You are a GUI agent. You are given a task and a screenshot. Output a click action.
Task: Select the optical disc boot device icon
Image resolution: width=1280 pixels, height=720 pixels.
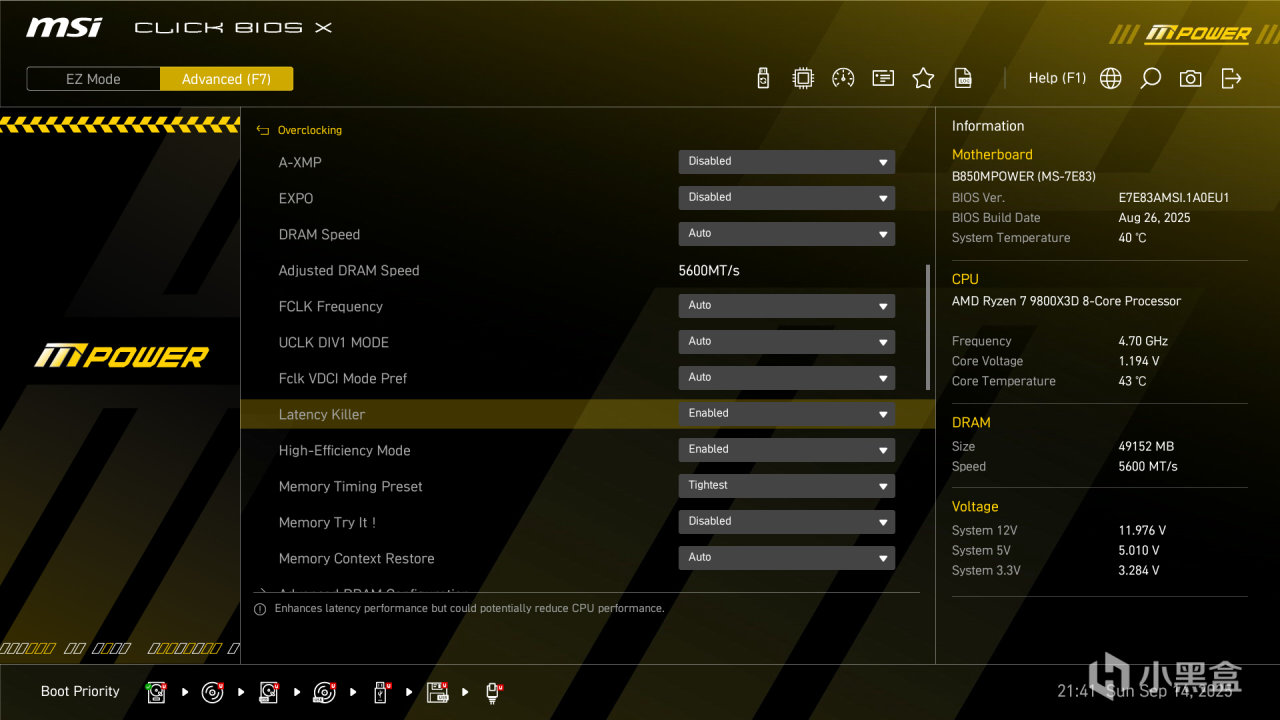[x=213, y=692]
